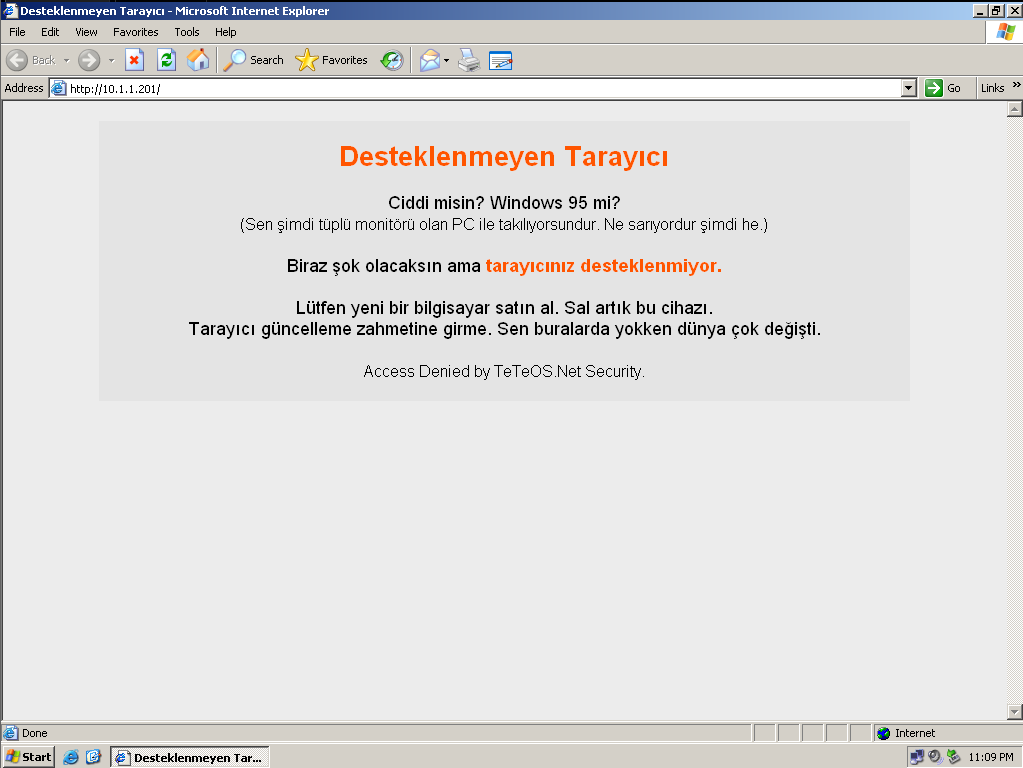This screenshot has width=1023, height=768.
Task: Open the Help menu
Action: pos(226,32)
